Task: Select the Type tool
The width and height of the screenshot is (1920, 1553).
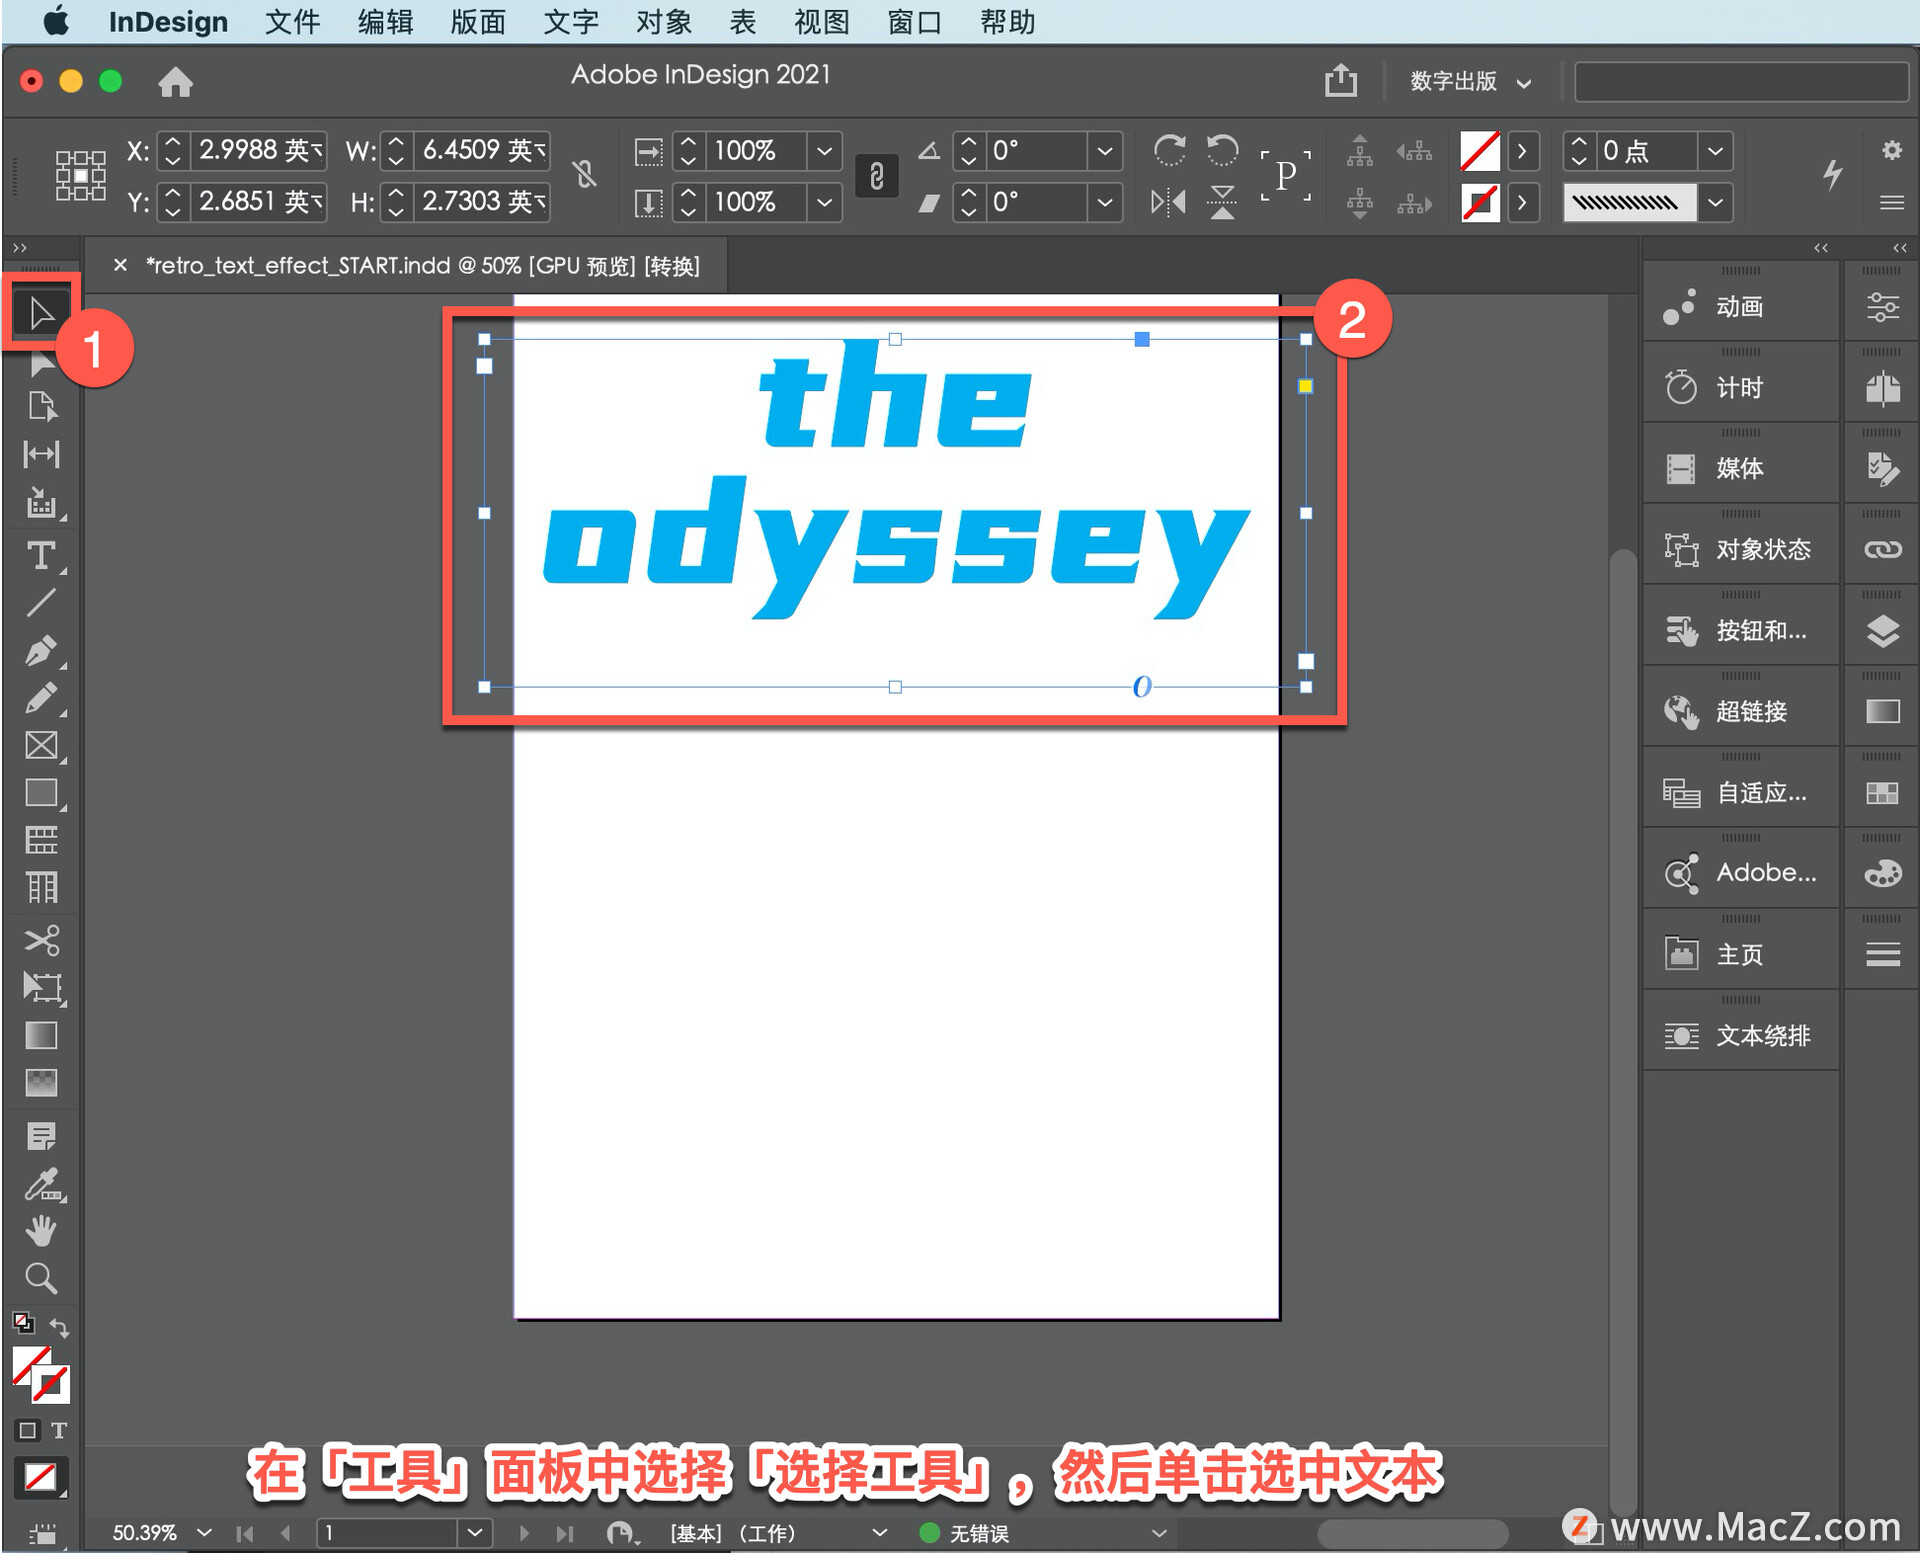Action: pyautogui.click(x=41, y=555)
